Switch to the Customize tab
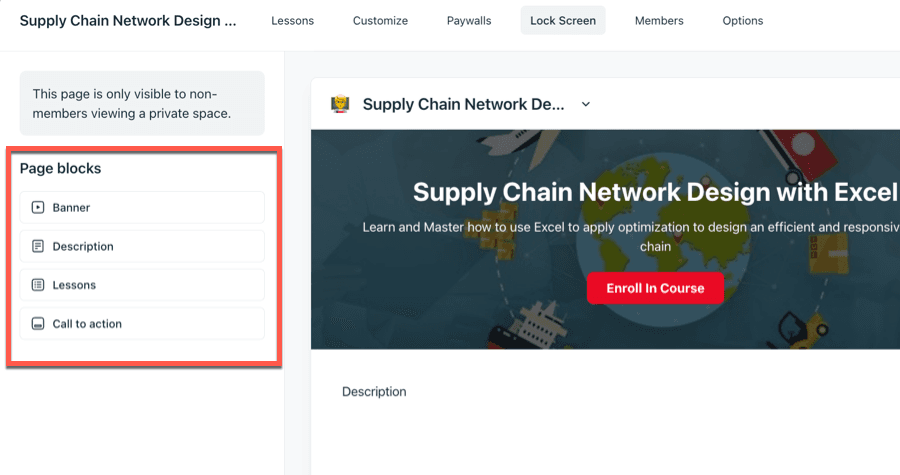 [x=380, y=20]
